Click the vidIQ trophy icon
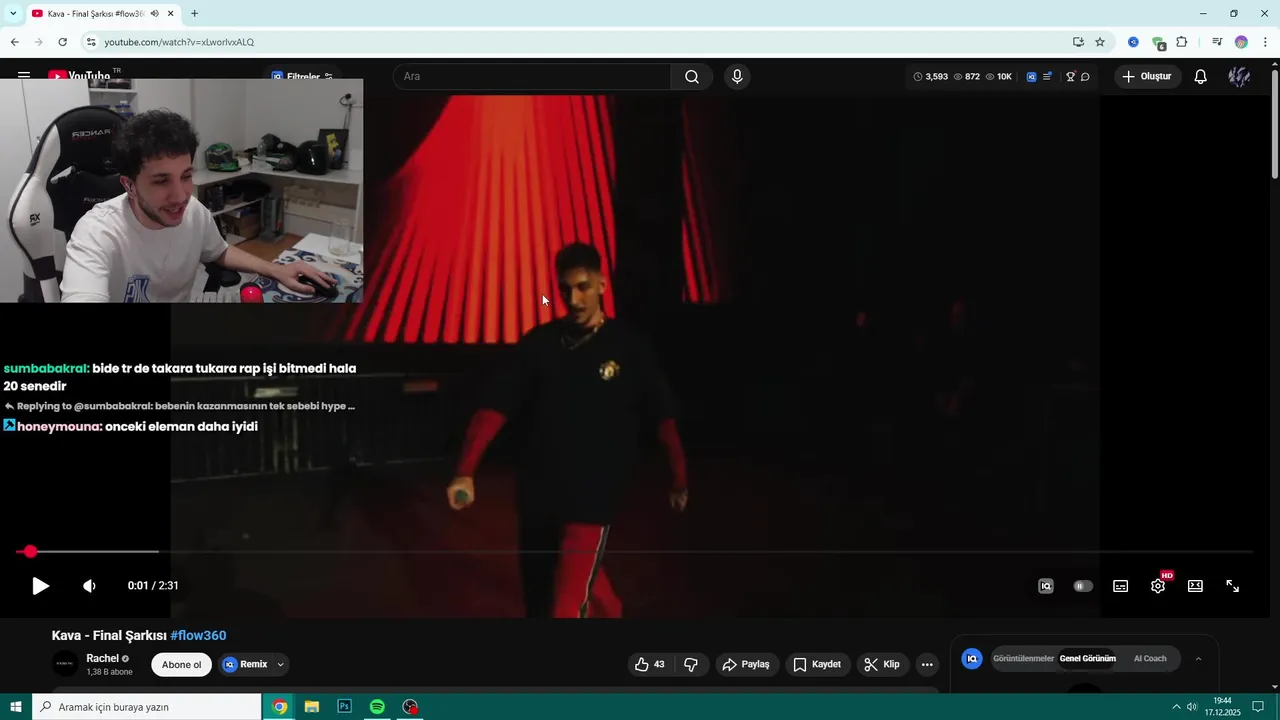 point(1070,77)
